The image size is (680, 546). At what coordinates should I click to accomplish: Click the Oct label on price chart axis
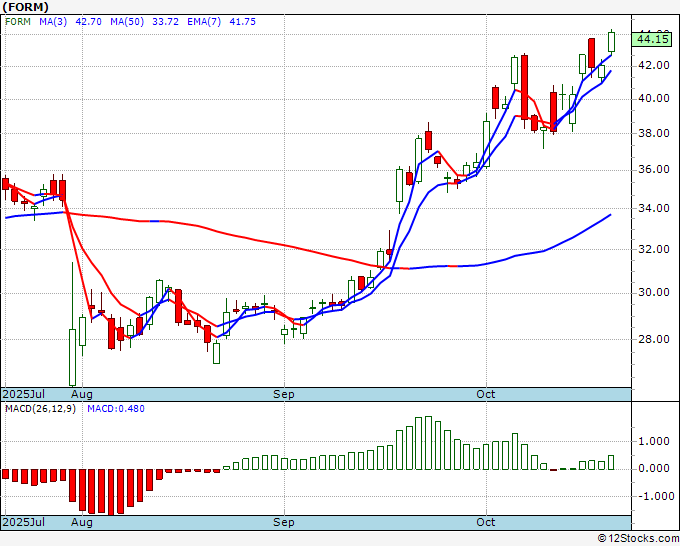tap(485, 394)
